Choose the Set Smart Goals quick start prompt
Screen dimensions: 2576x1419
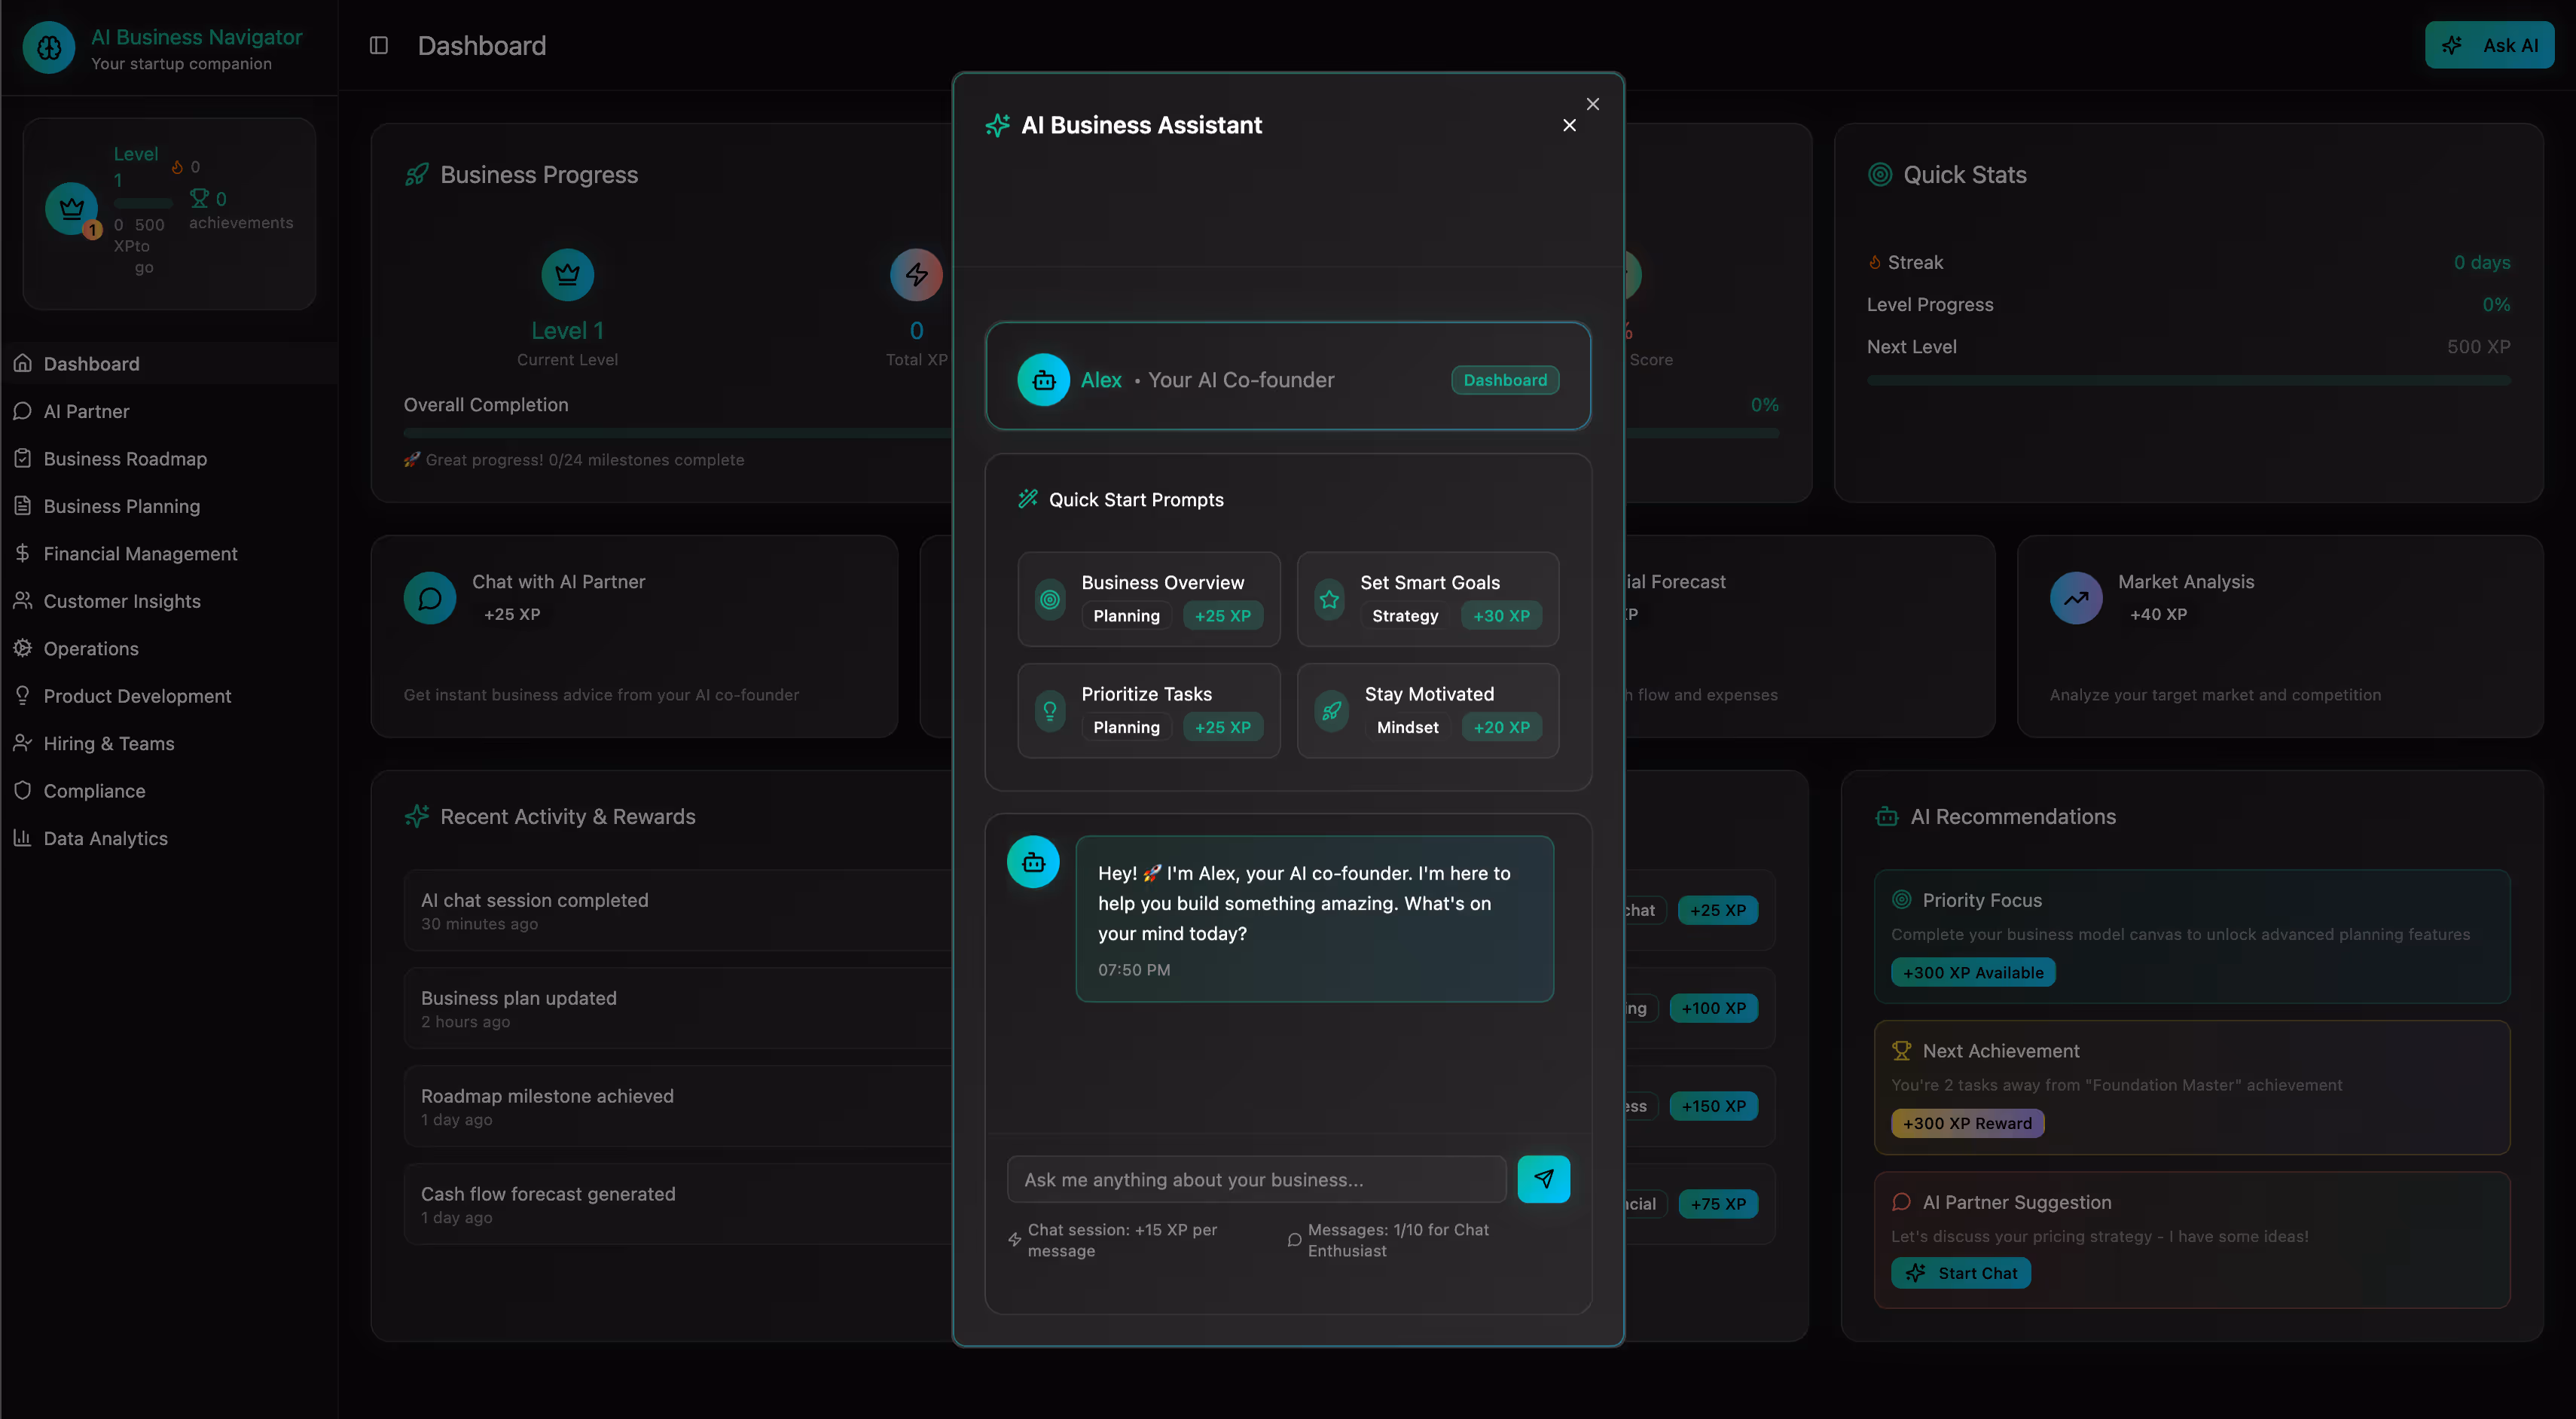click(x=1428, y=599)
